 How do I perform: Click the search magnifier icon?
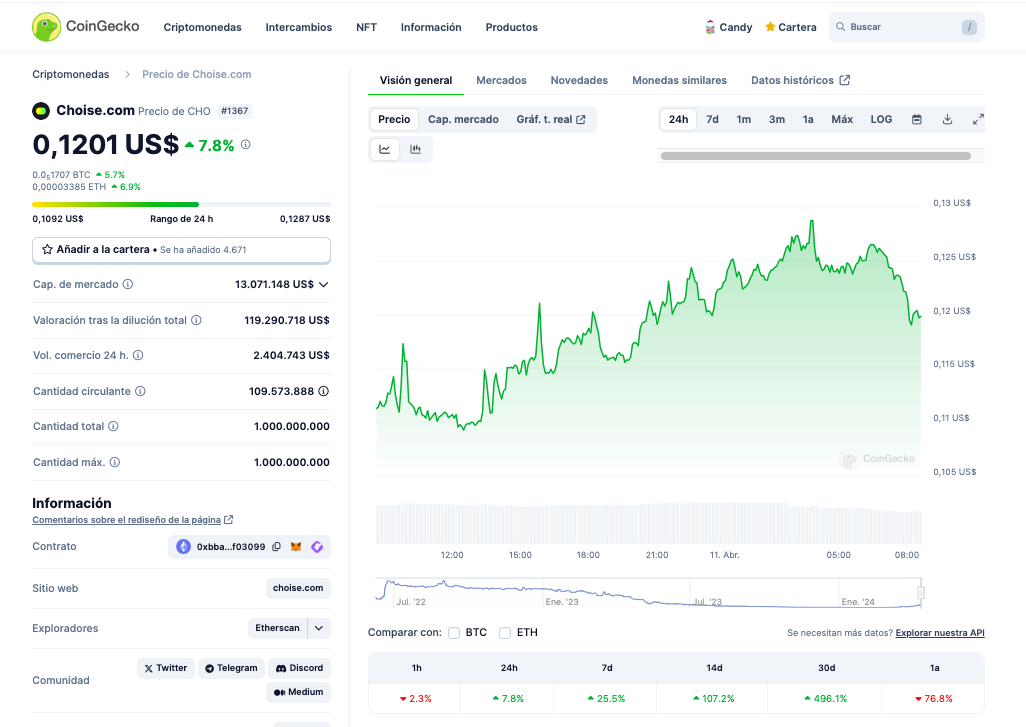[841, 27]
